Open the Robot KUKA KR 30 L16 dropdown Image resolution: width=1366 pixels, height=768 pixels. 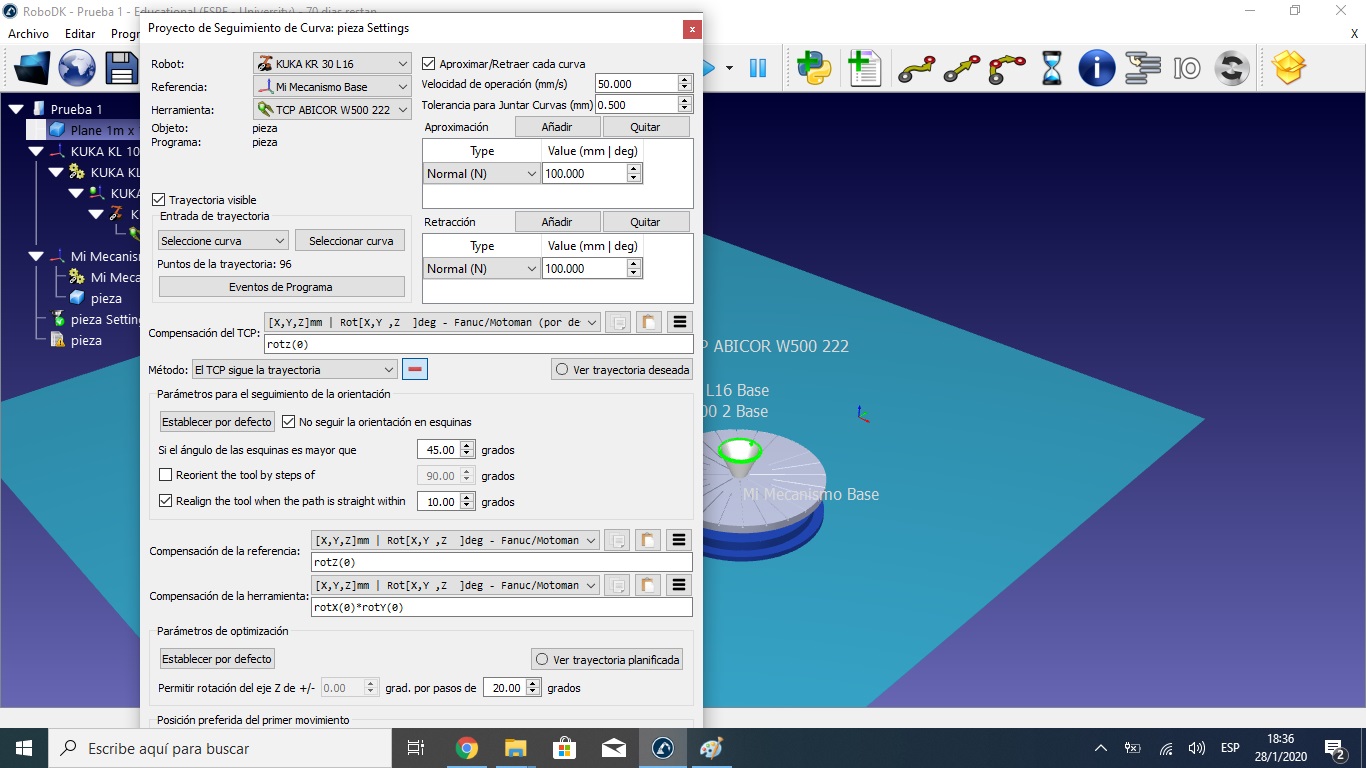(332, 64)
